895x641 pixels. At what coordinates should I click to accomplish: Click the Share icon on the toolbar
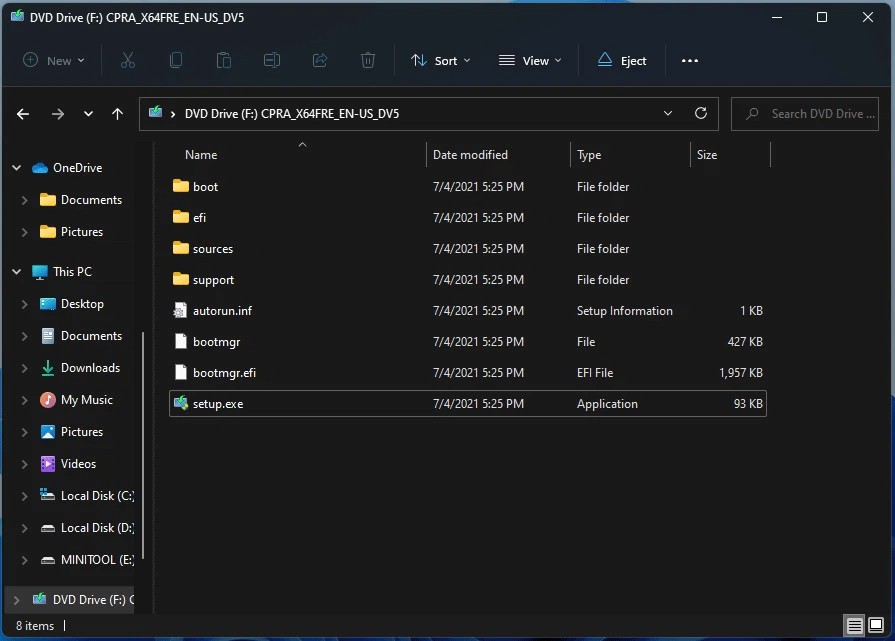tap(319, 60)
